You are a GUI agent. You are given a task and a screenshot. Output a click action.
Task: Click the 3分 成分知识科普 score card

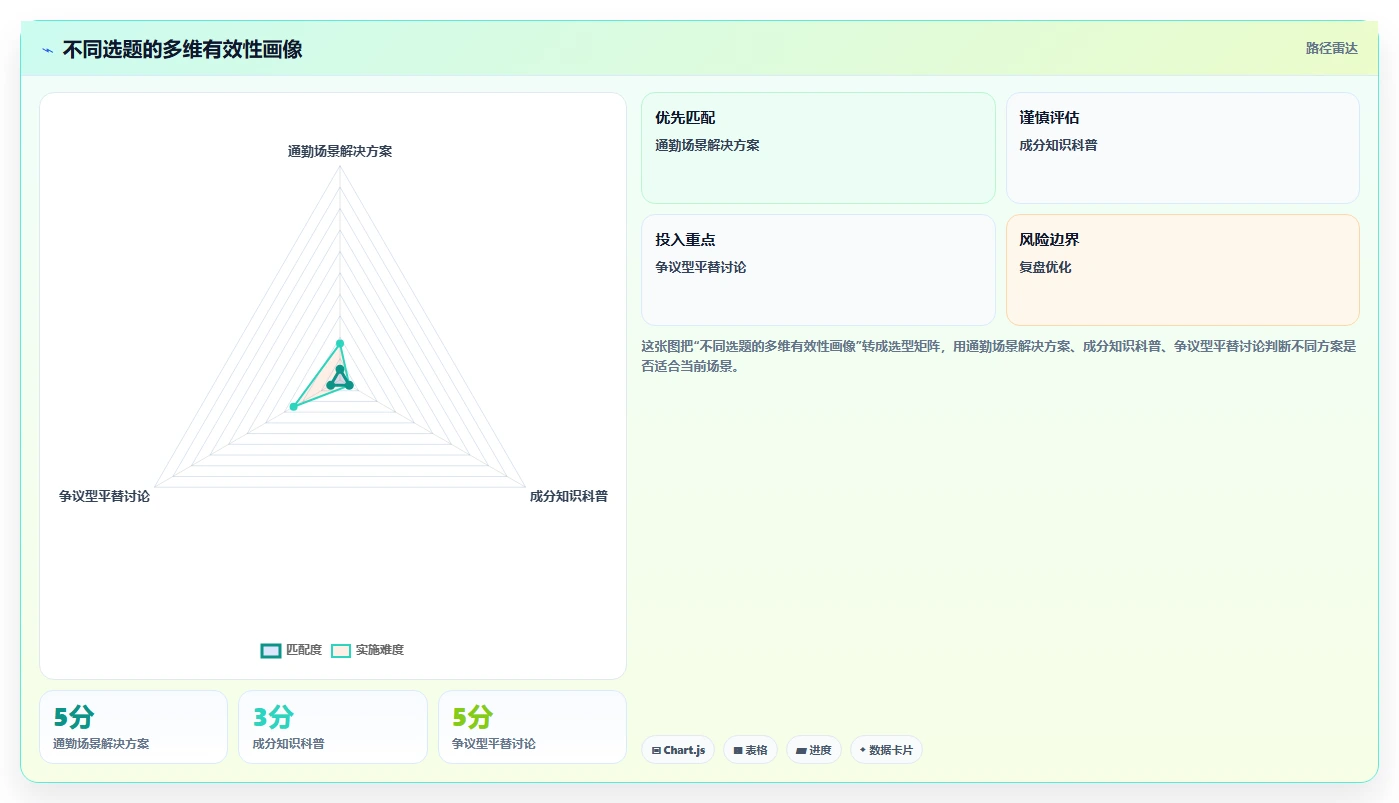333,727
